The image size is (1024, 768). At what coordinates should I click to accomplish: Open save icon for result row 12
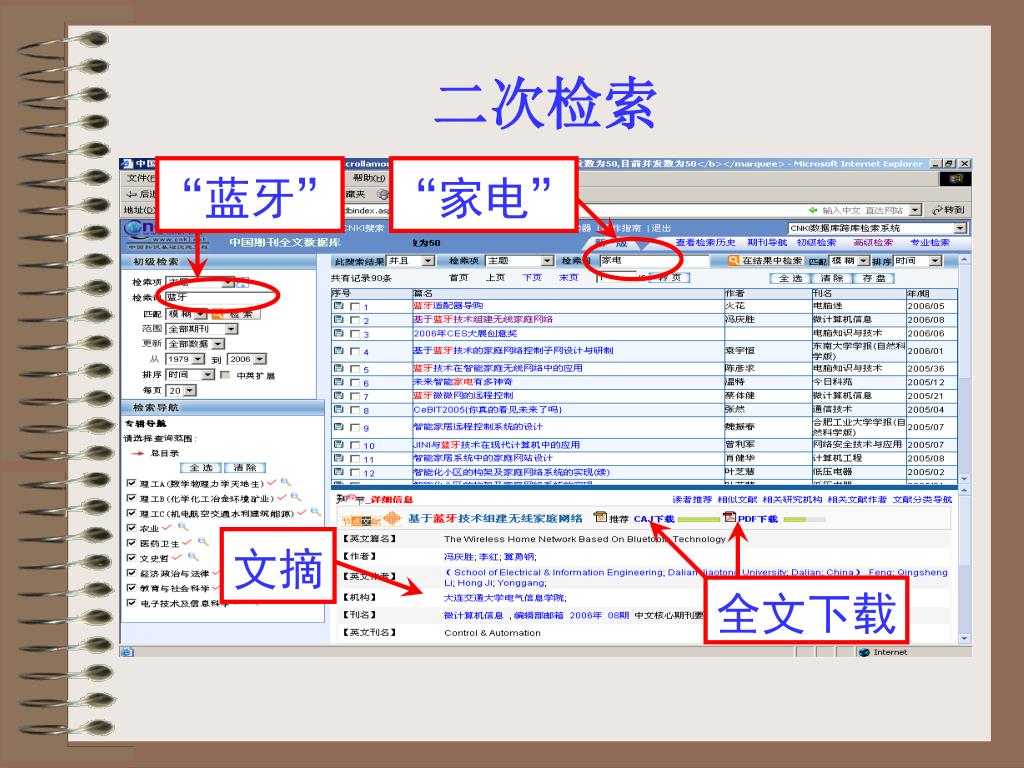pos(338,472)
